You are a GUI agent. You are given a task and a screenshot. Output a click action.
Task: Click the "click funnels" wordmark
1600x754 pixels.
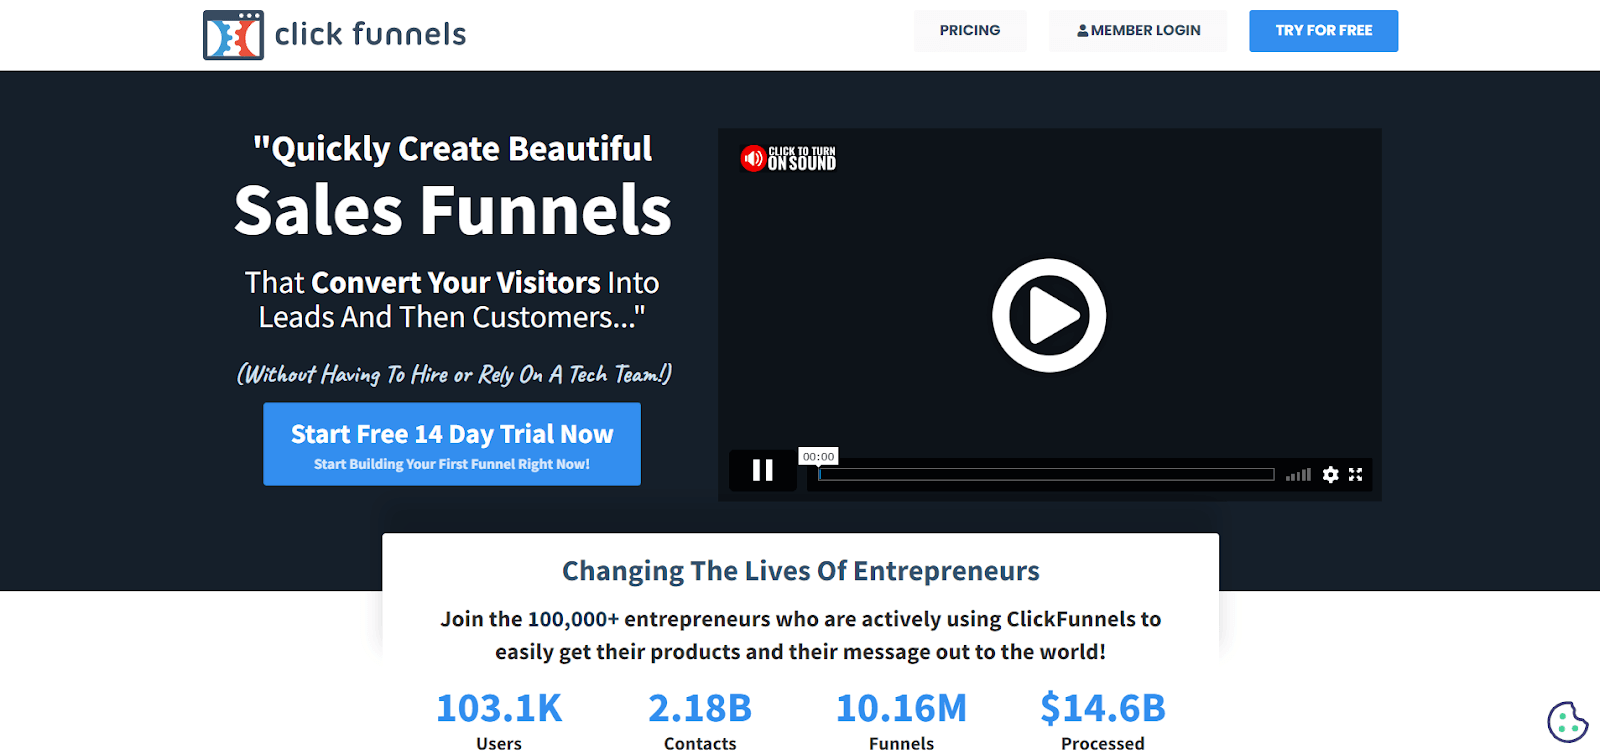(370, 35)
